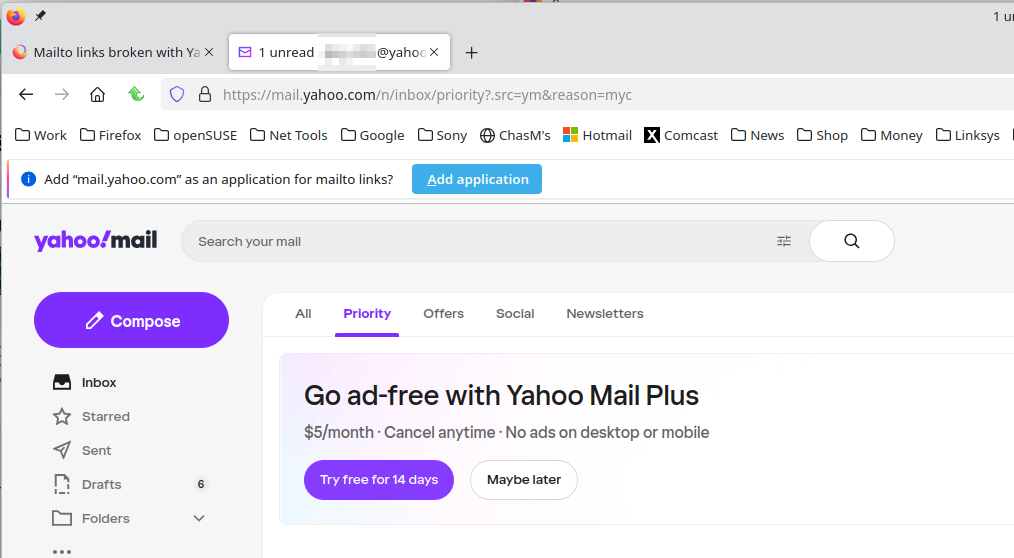Click Try free for 14 days
This screenshot has width=1014, height=558.
379,480
